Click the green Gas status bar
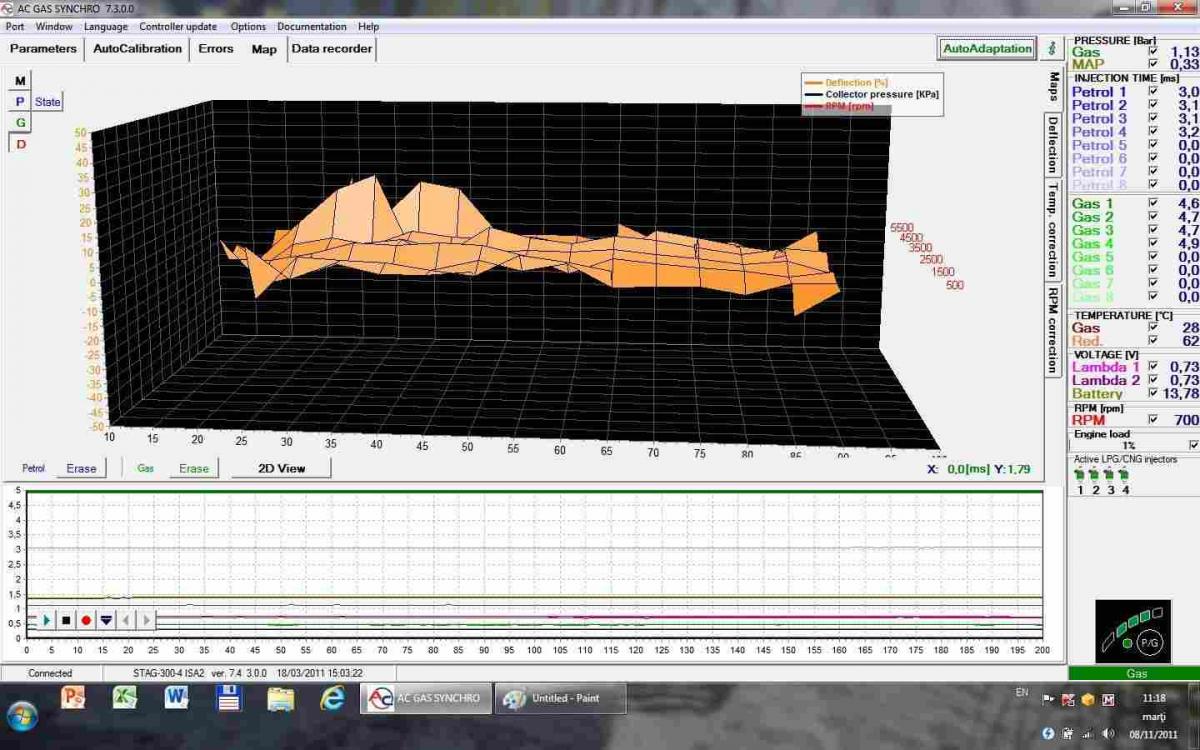The width and height of the screenshot is (1200, 750). pos(1133,673)
